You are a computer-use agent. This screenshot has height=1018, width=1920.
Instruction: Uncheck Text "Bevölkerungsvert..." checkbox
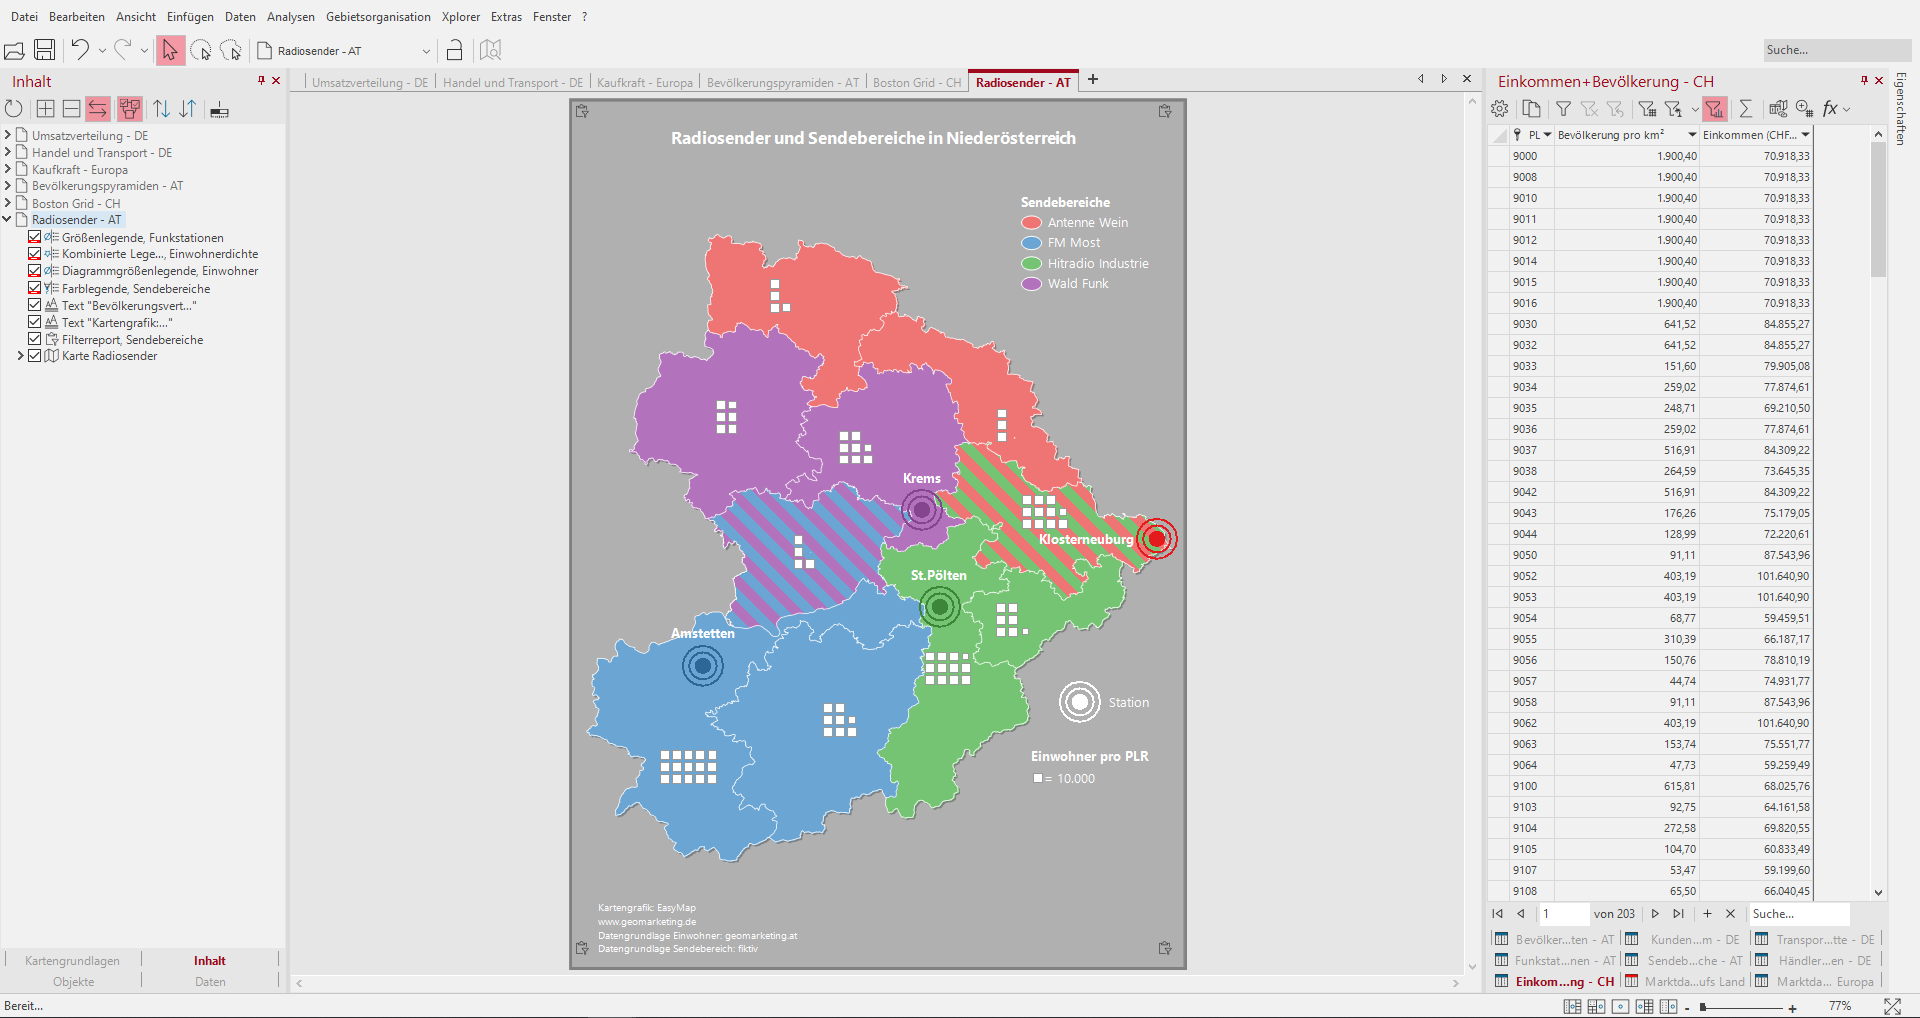point(35,305)
